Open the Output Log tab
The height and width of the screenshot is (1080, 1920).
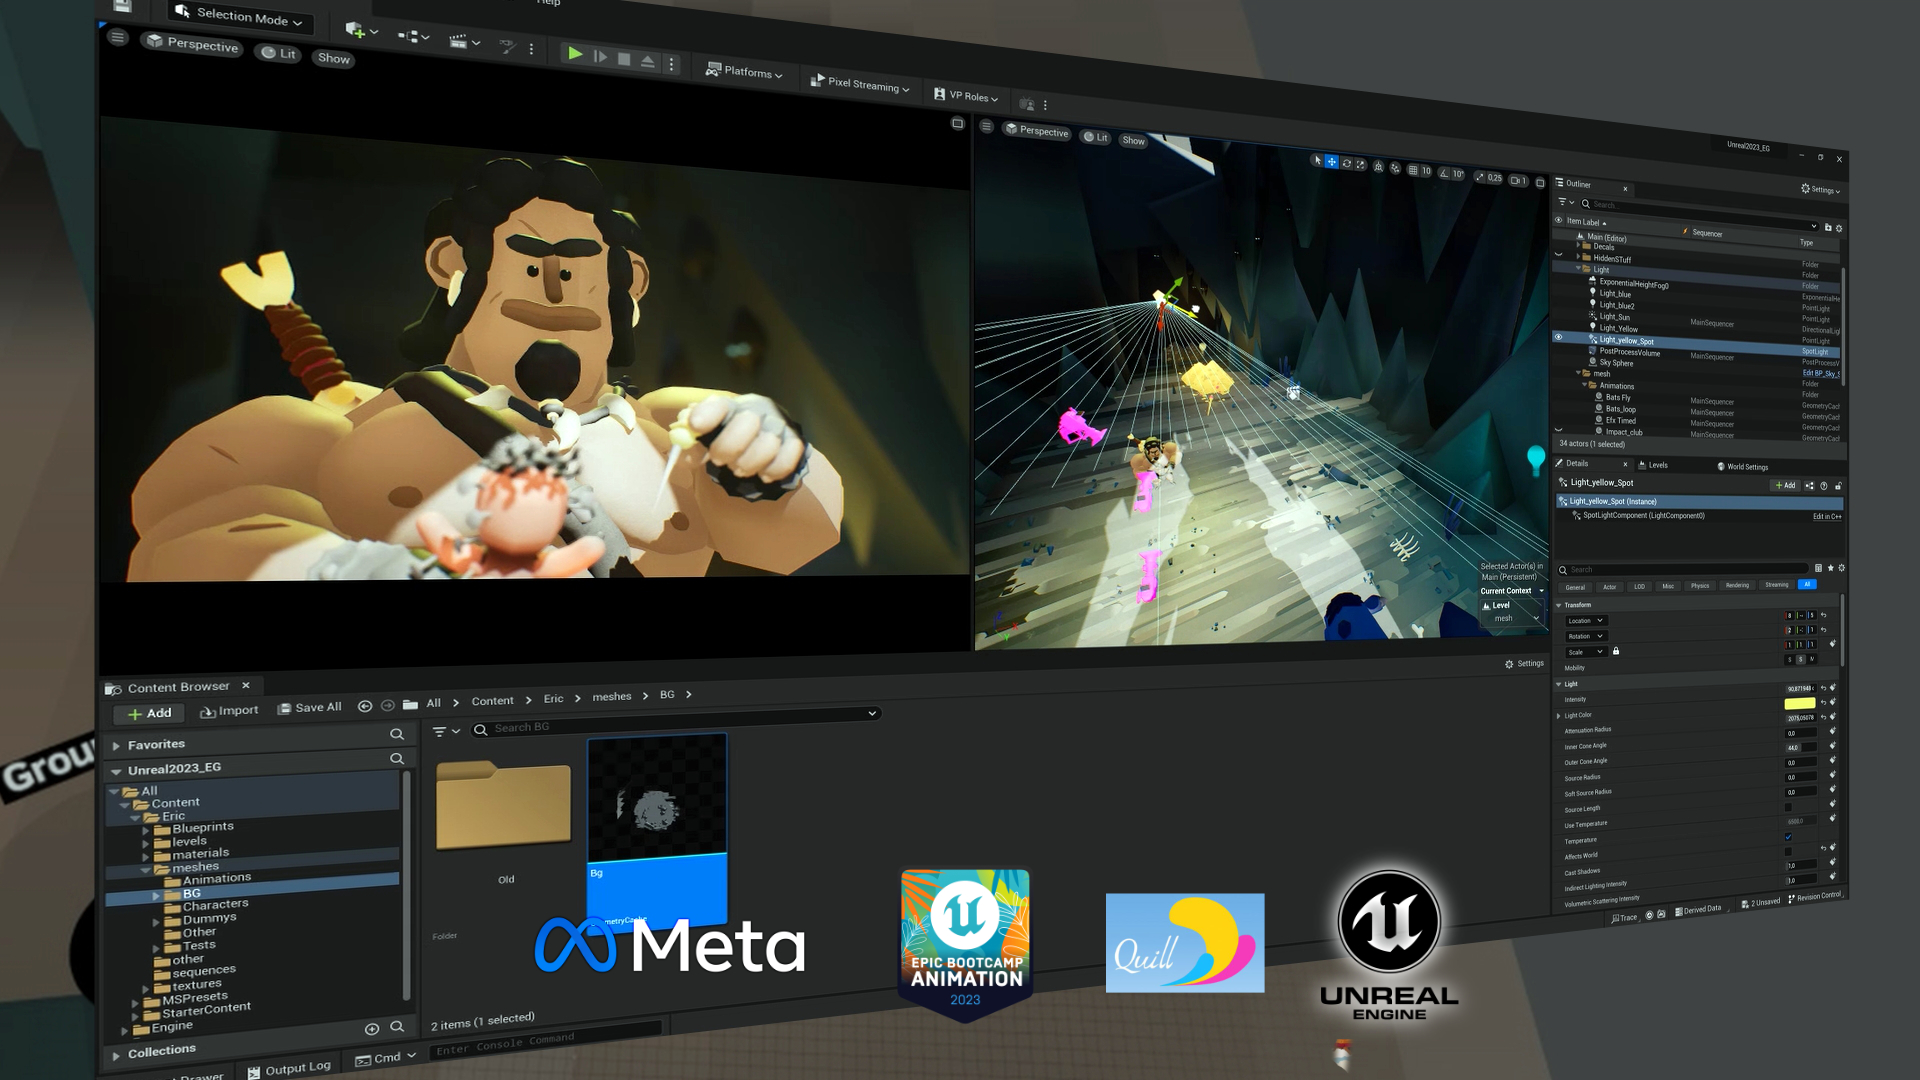[x=290, y=1068]
